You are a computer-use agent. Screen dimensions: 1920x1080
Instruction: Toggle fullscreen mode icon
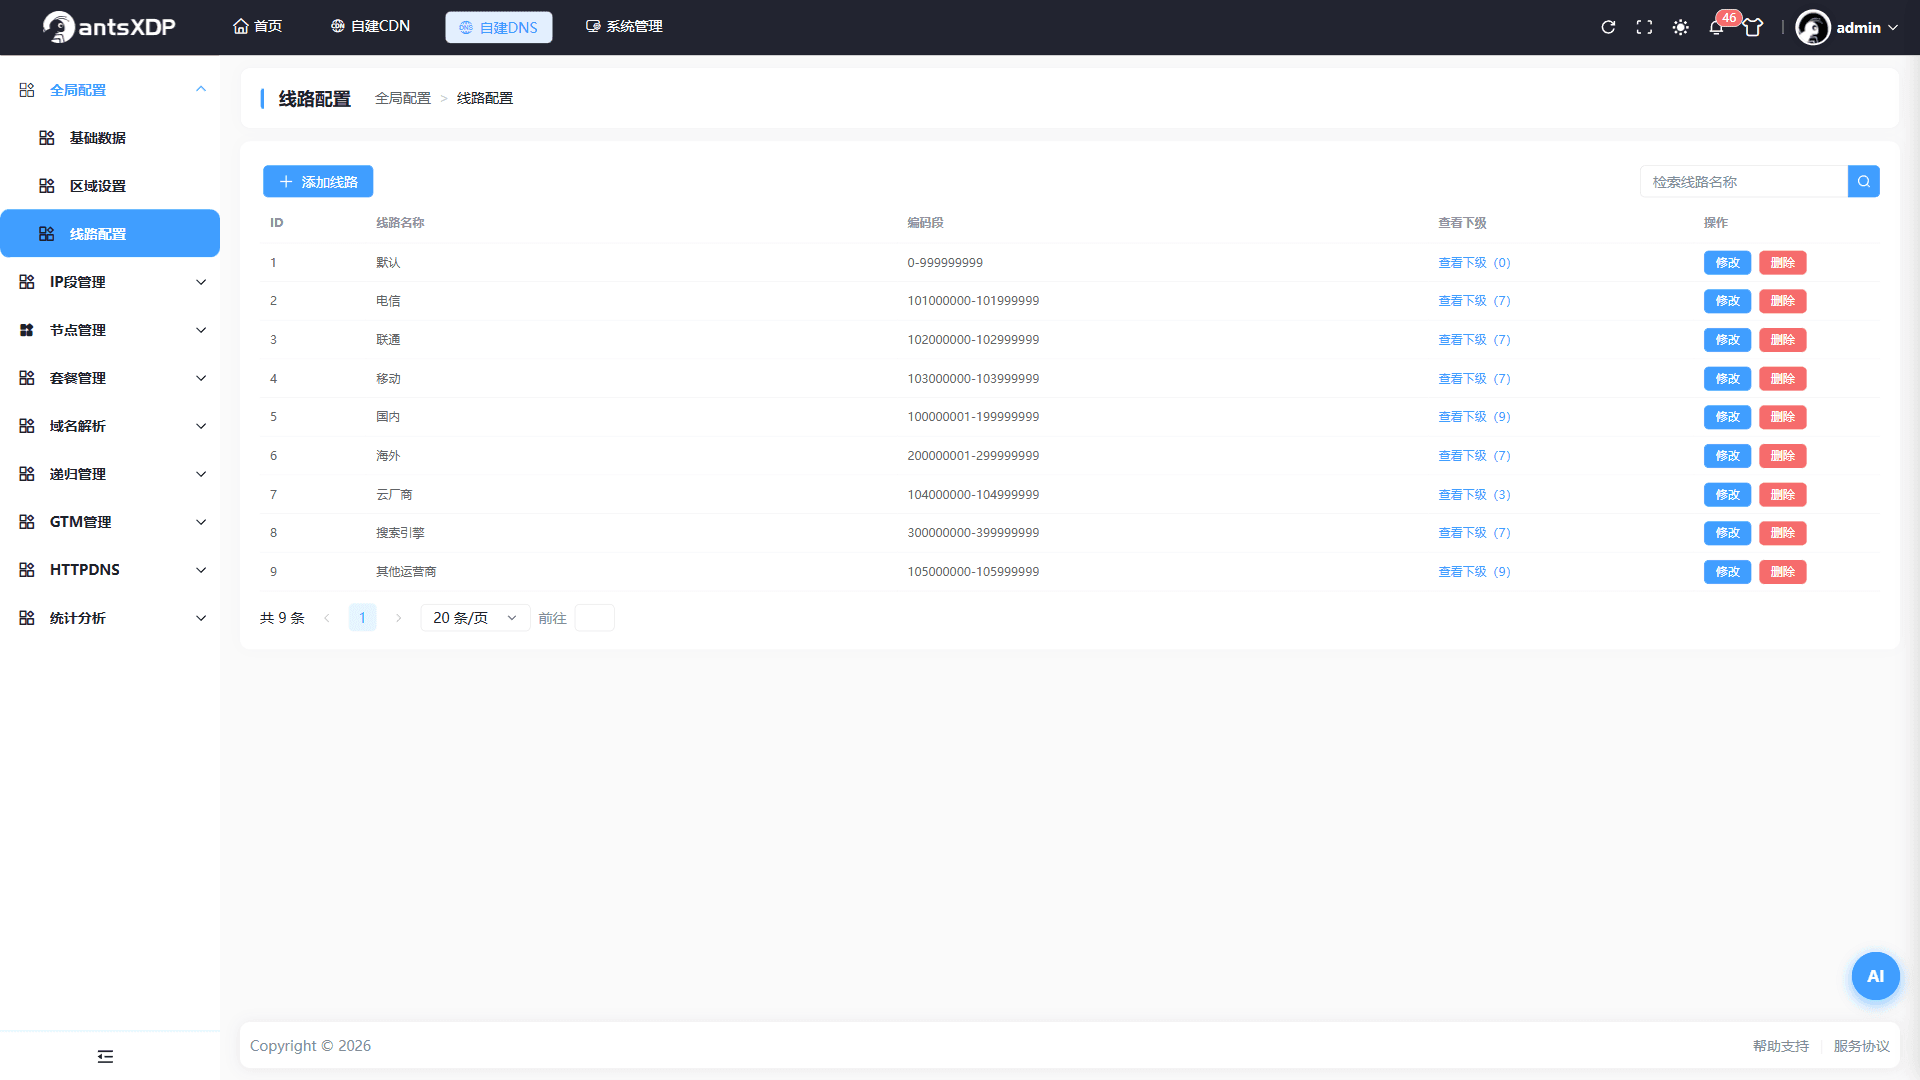coord(1644,27)
